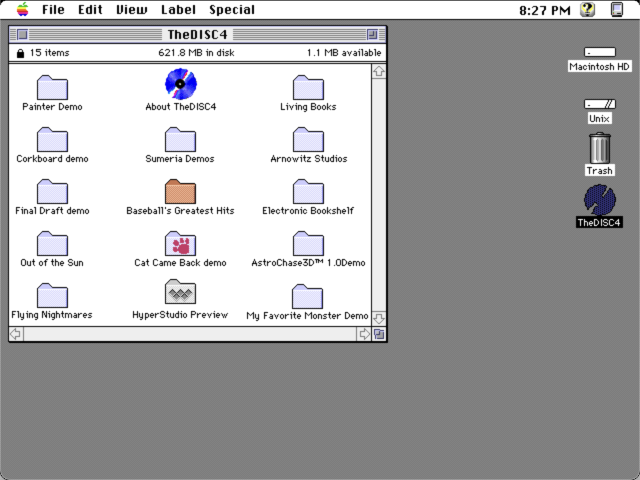Open the Edit menu

(x=90, y=9)
